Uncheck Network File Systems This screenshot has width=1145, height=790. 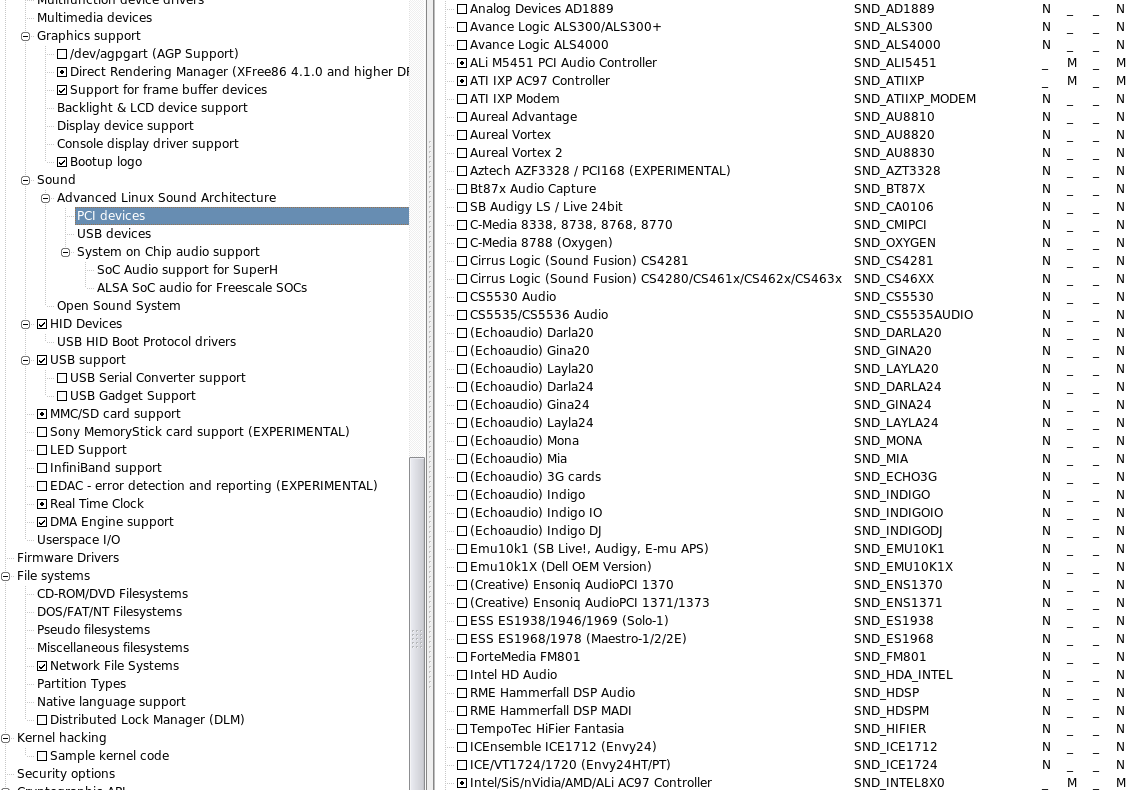pos(42,666)
